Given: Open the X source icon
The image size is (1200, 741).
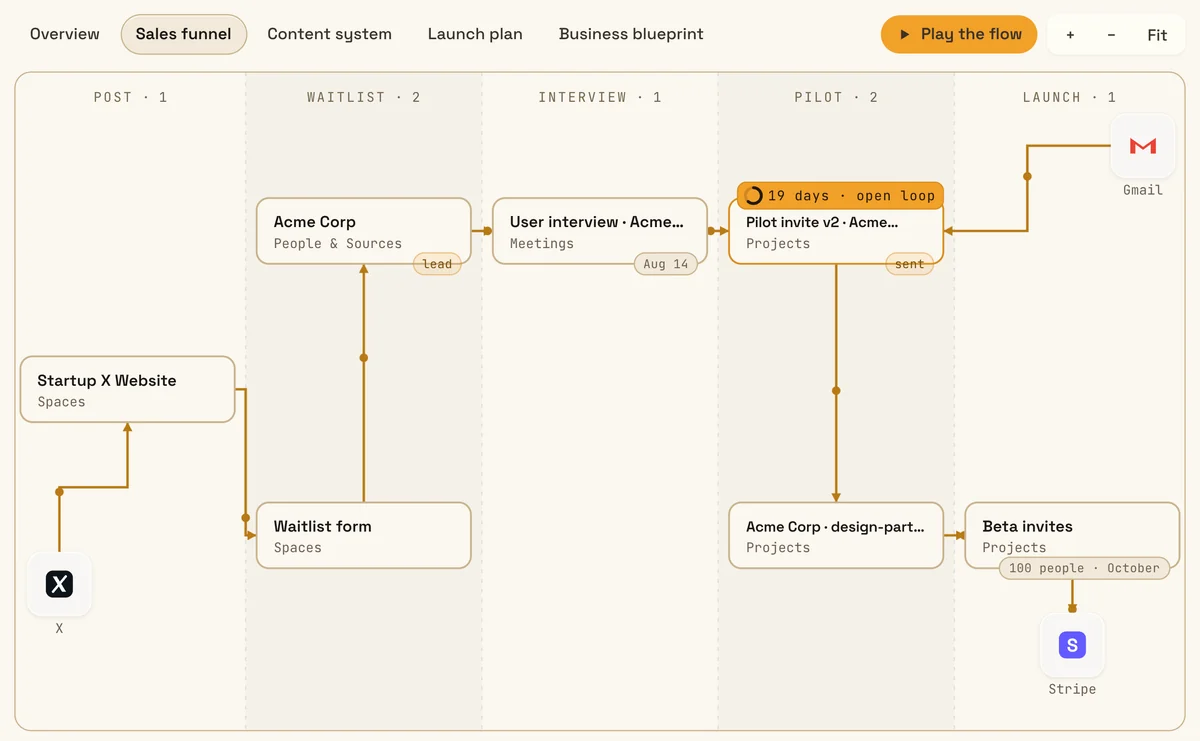Looking at the screenshot, I should [59, 585].
